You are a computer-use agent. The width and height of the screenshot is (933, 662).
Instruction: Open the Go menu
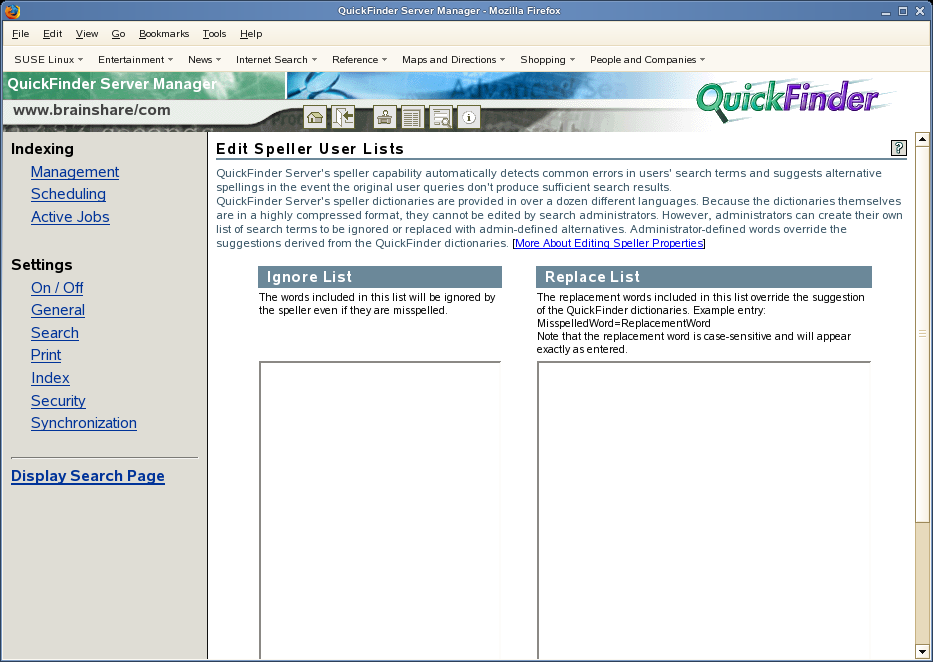click(118, 34)
